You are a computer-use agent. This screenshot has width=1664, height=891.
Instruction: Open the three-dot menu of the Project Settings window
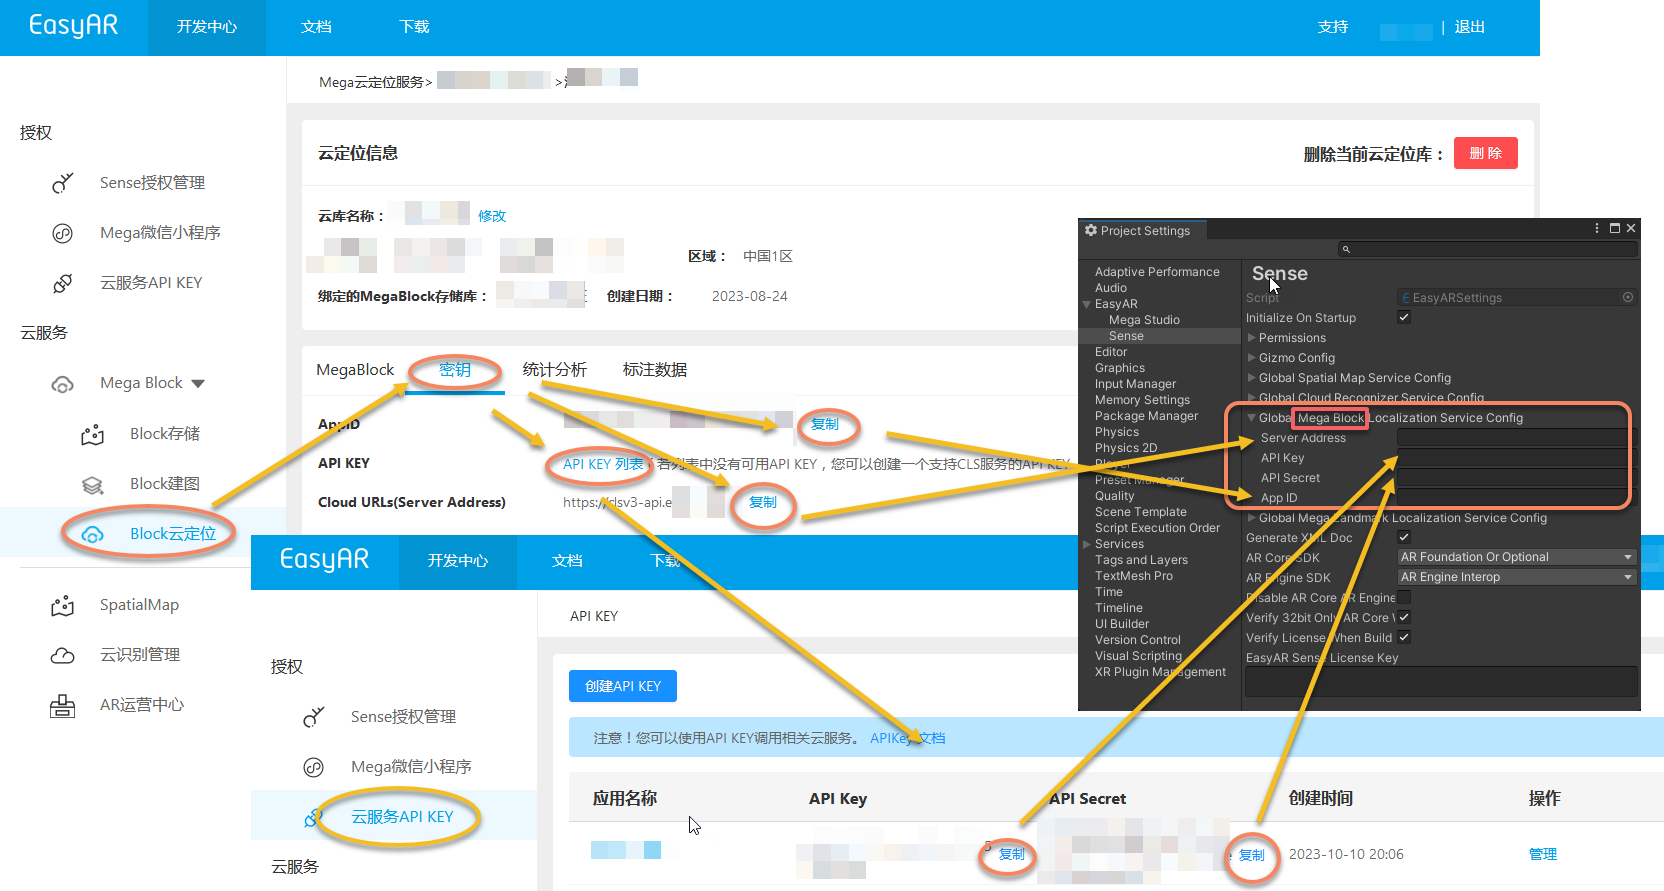1596,228
